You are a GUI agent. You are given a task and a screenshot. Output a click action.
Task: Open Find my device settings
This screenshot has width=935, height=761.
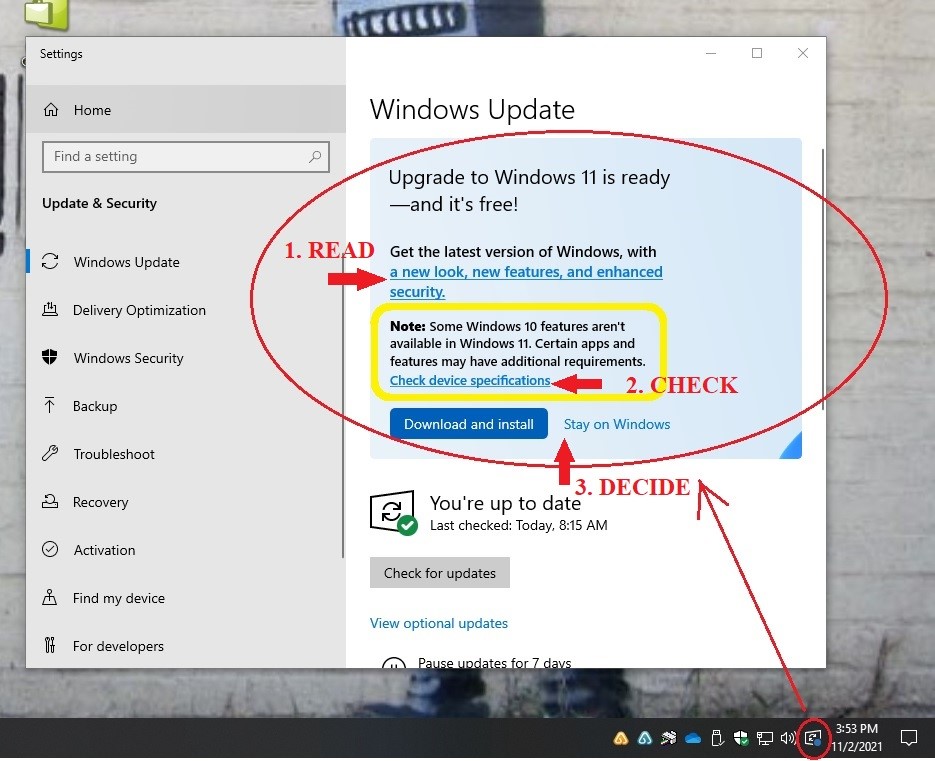118,599
